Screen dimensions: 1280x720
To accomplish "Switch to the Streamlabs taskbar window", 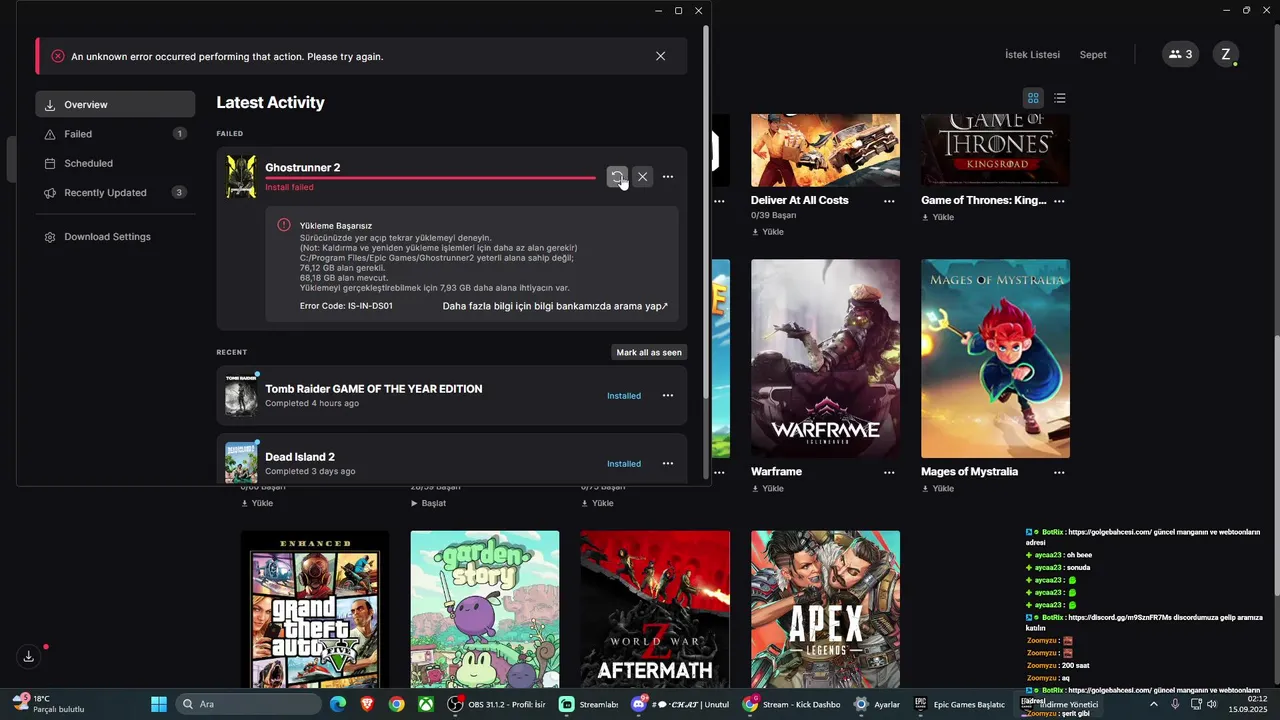I will coord(590,704).
